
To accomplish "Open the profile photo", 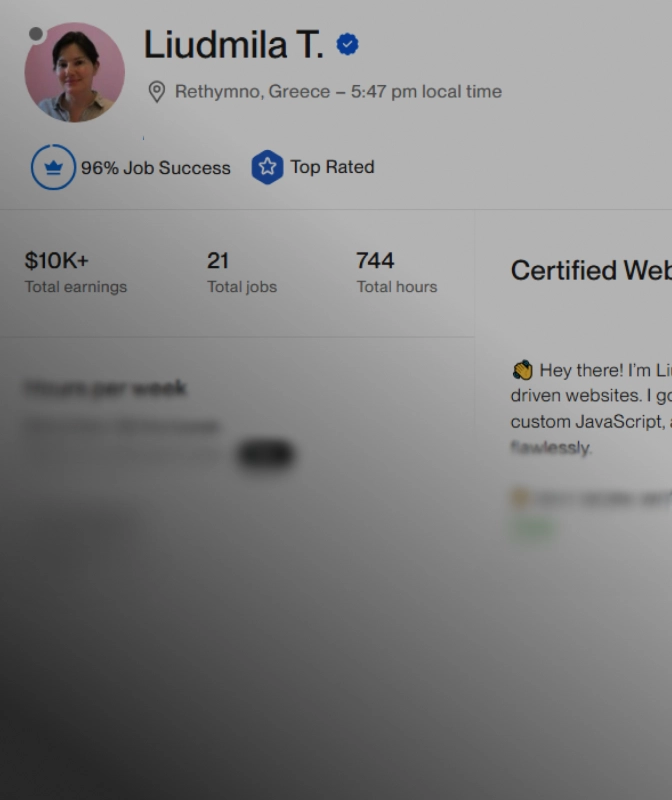I will click(x=75, y=72).
